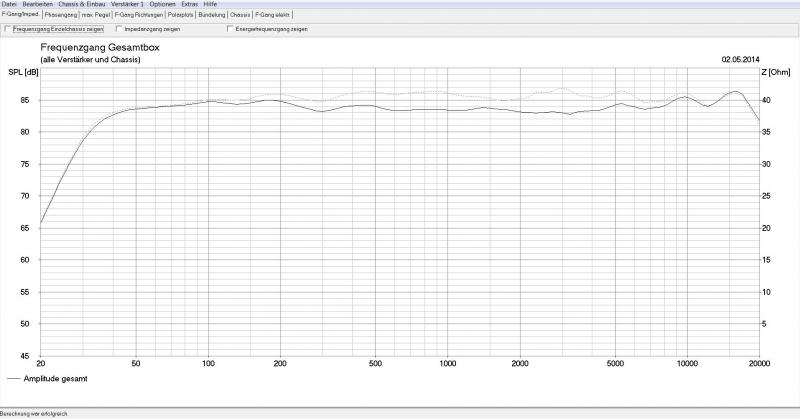Switch to the Polarplots tab
The width and height of the screenshot is (800, 419).
coord(181,15)
